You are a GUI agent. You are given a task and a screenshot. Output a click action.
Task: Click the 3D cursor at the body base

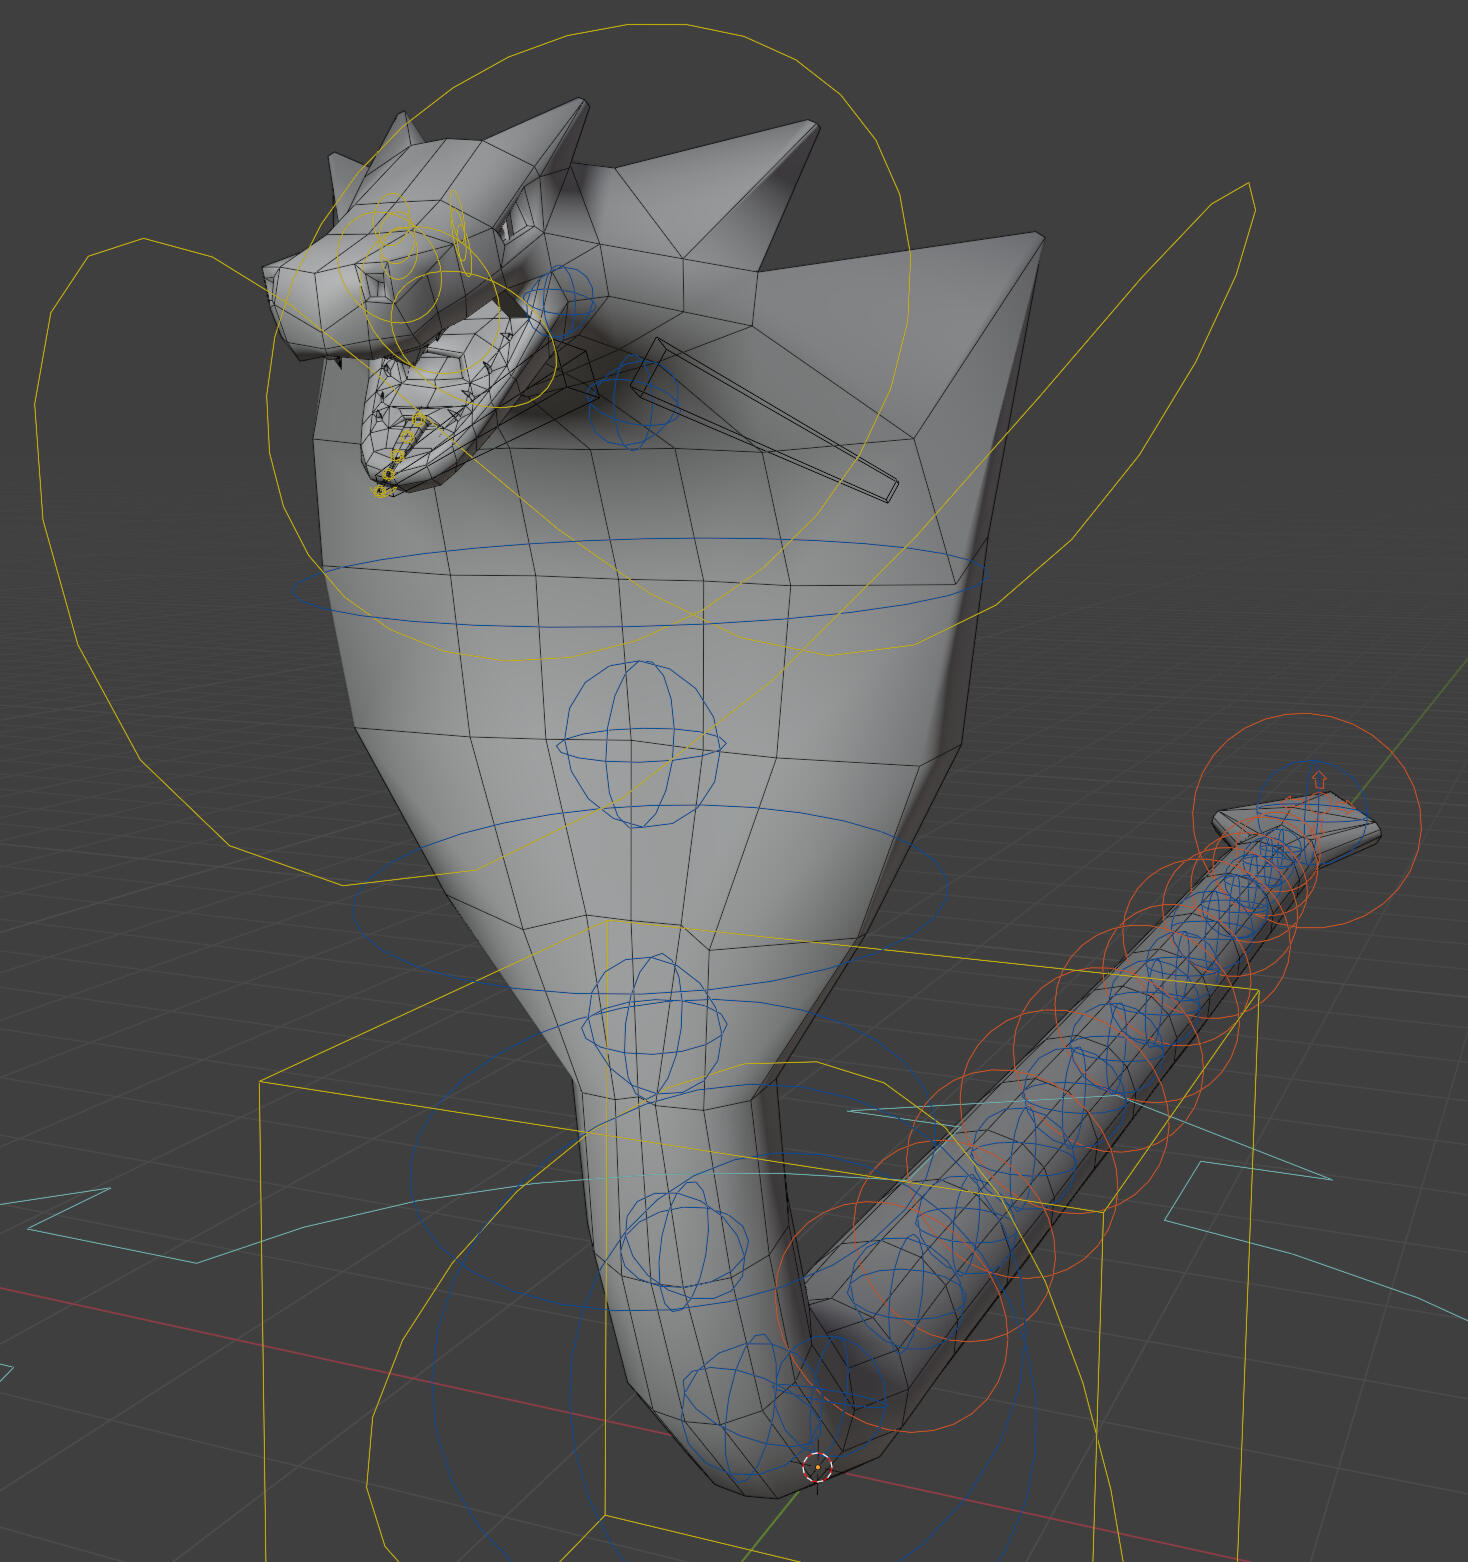[817, 1467]
